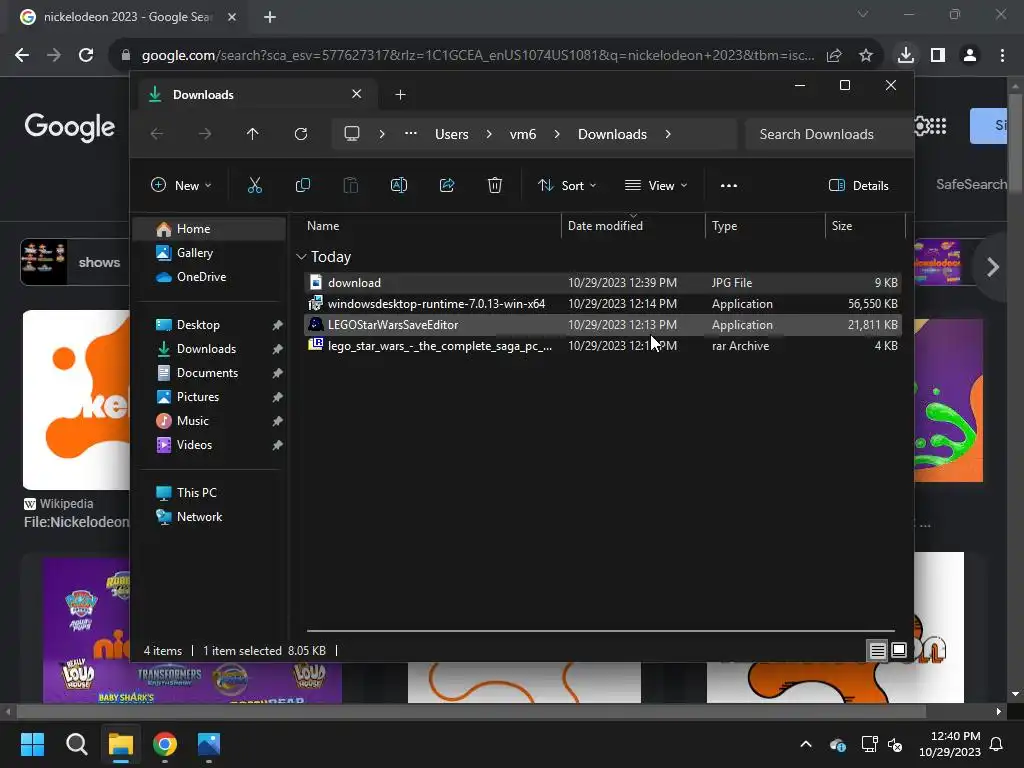Click the Delete trash can icon
This screenshot has width=1024, height=768.
pos(494,185)
